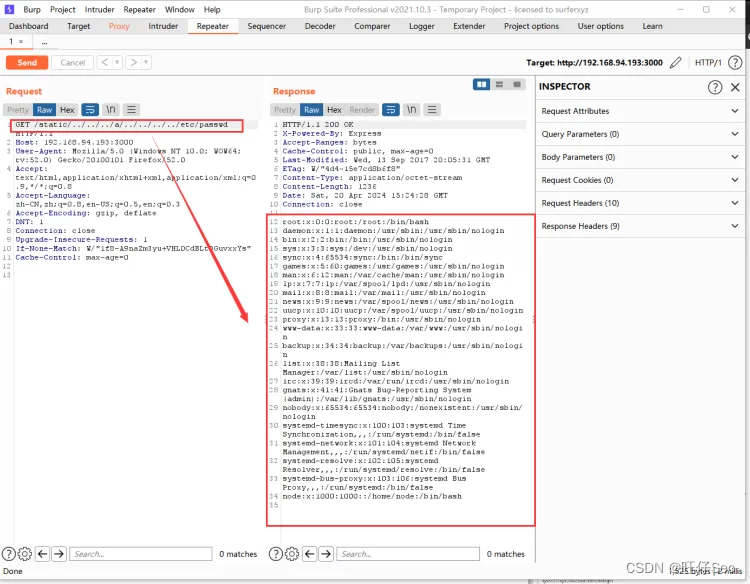Open the Learn tab
This screenshot has height=584, width=750.
(x=652, y=26)
